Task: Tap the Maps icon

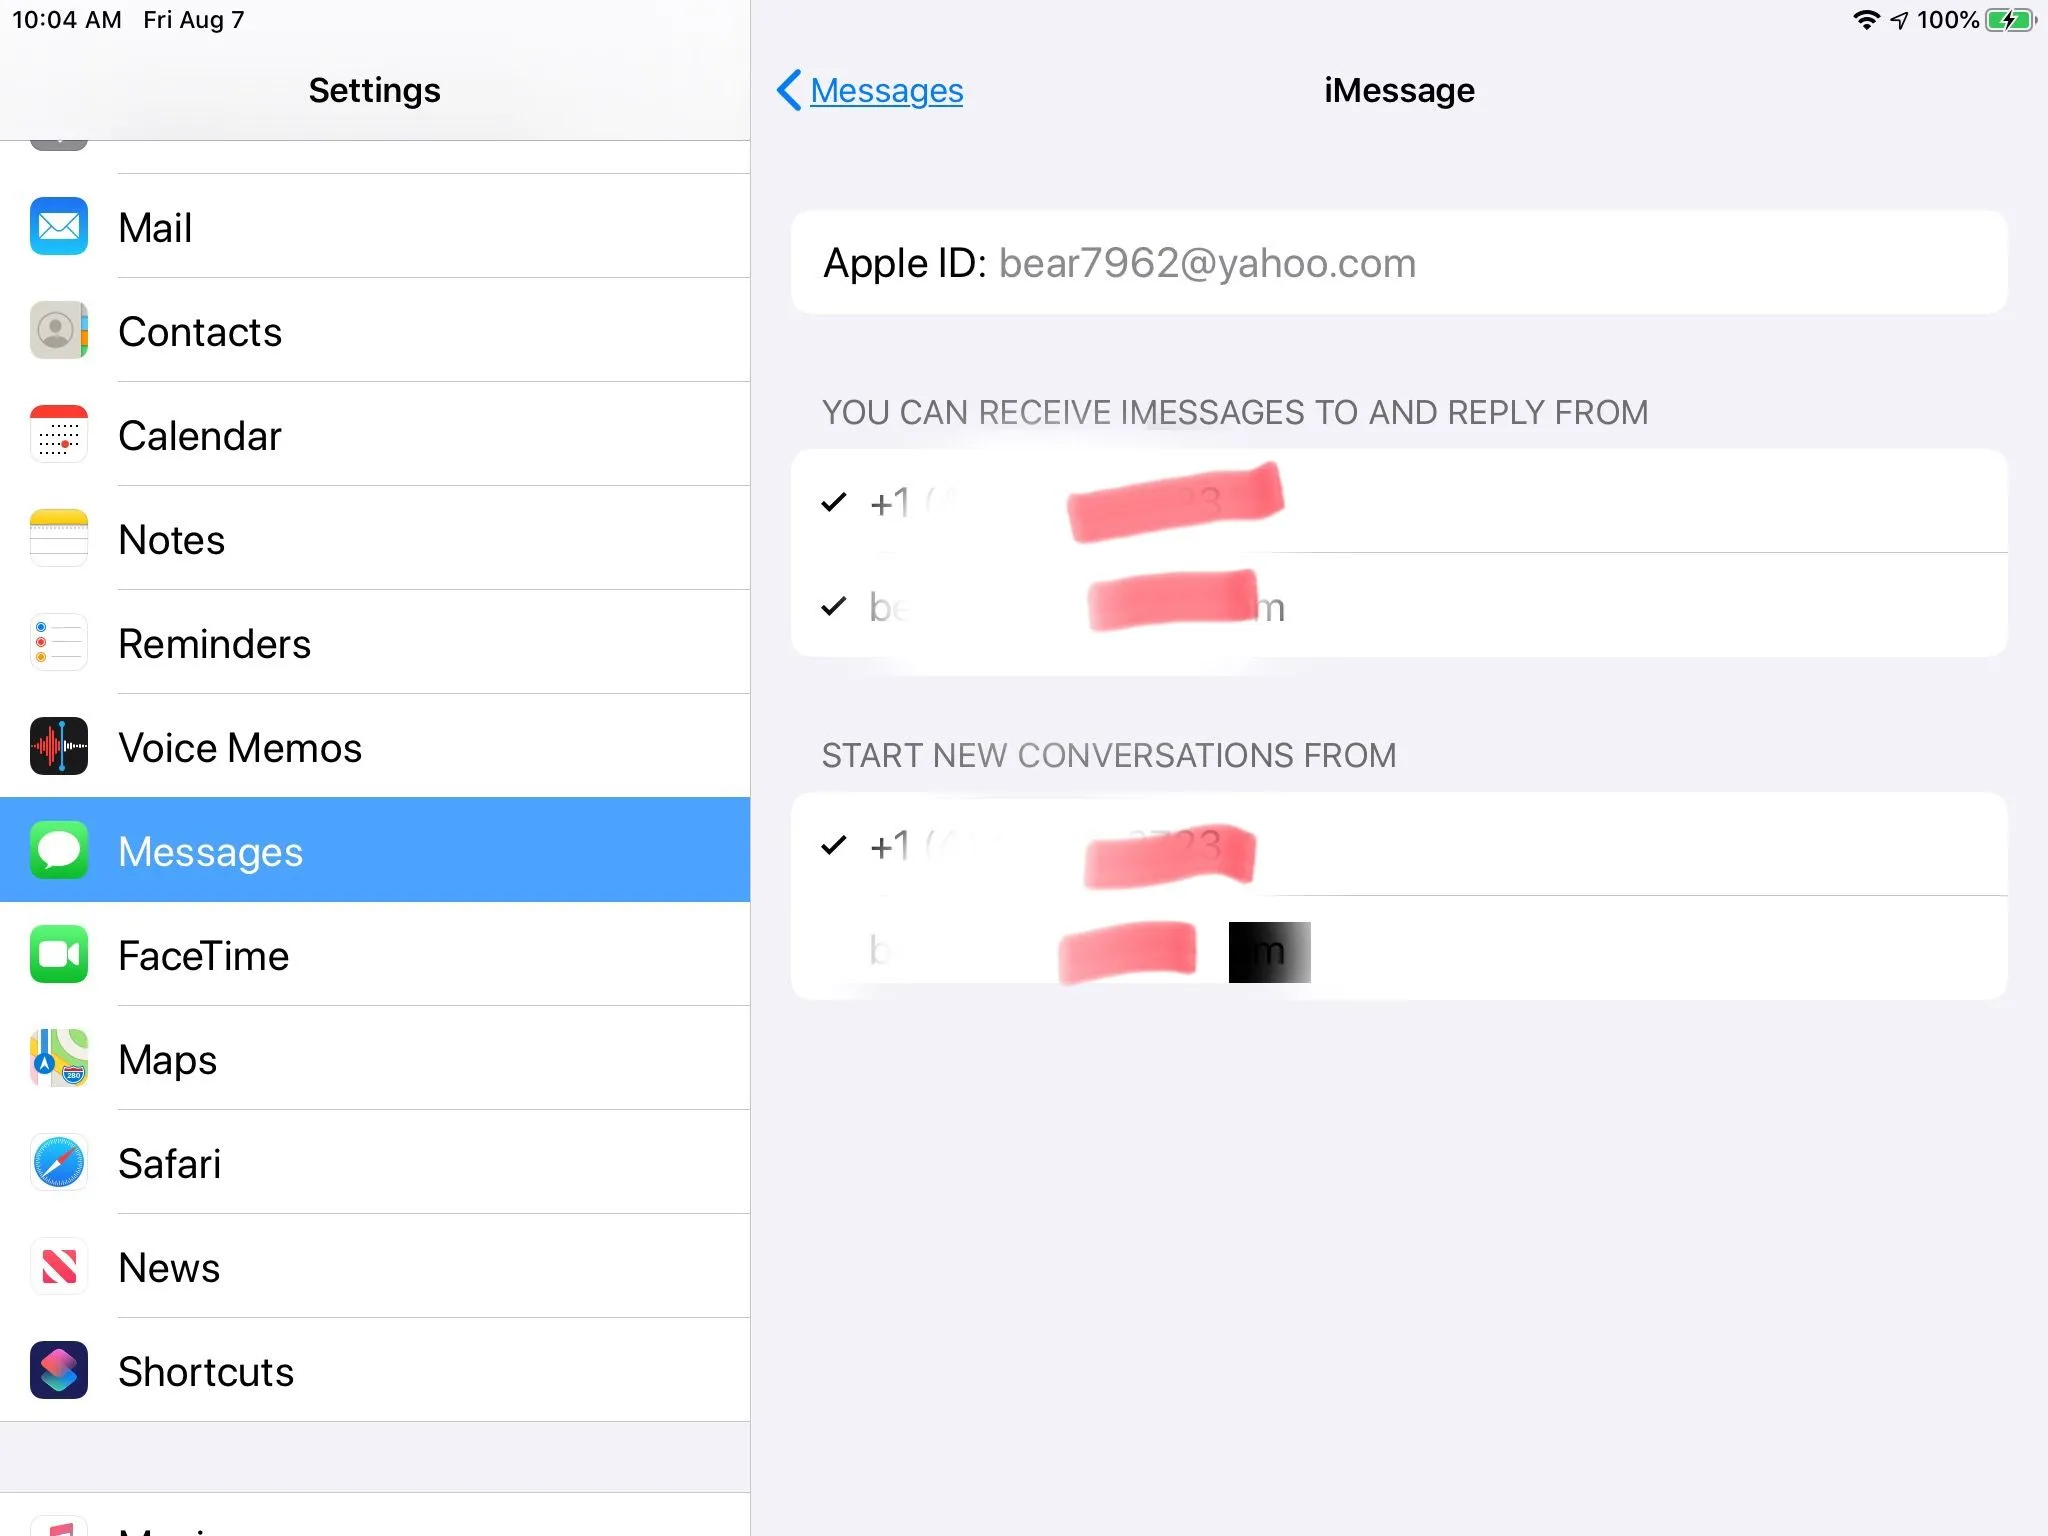Action: pyautogui.click(x=59, y=1059)
